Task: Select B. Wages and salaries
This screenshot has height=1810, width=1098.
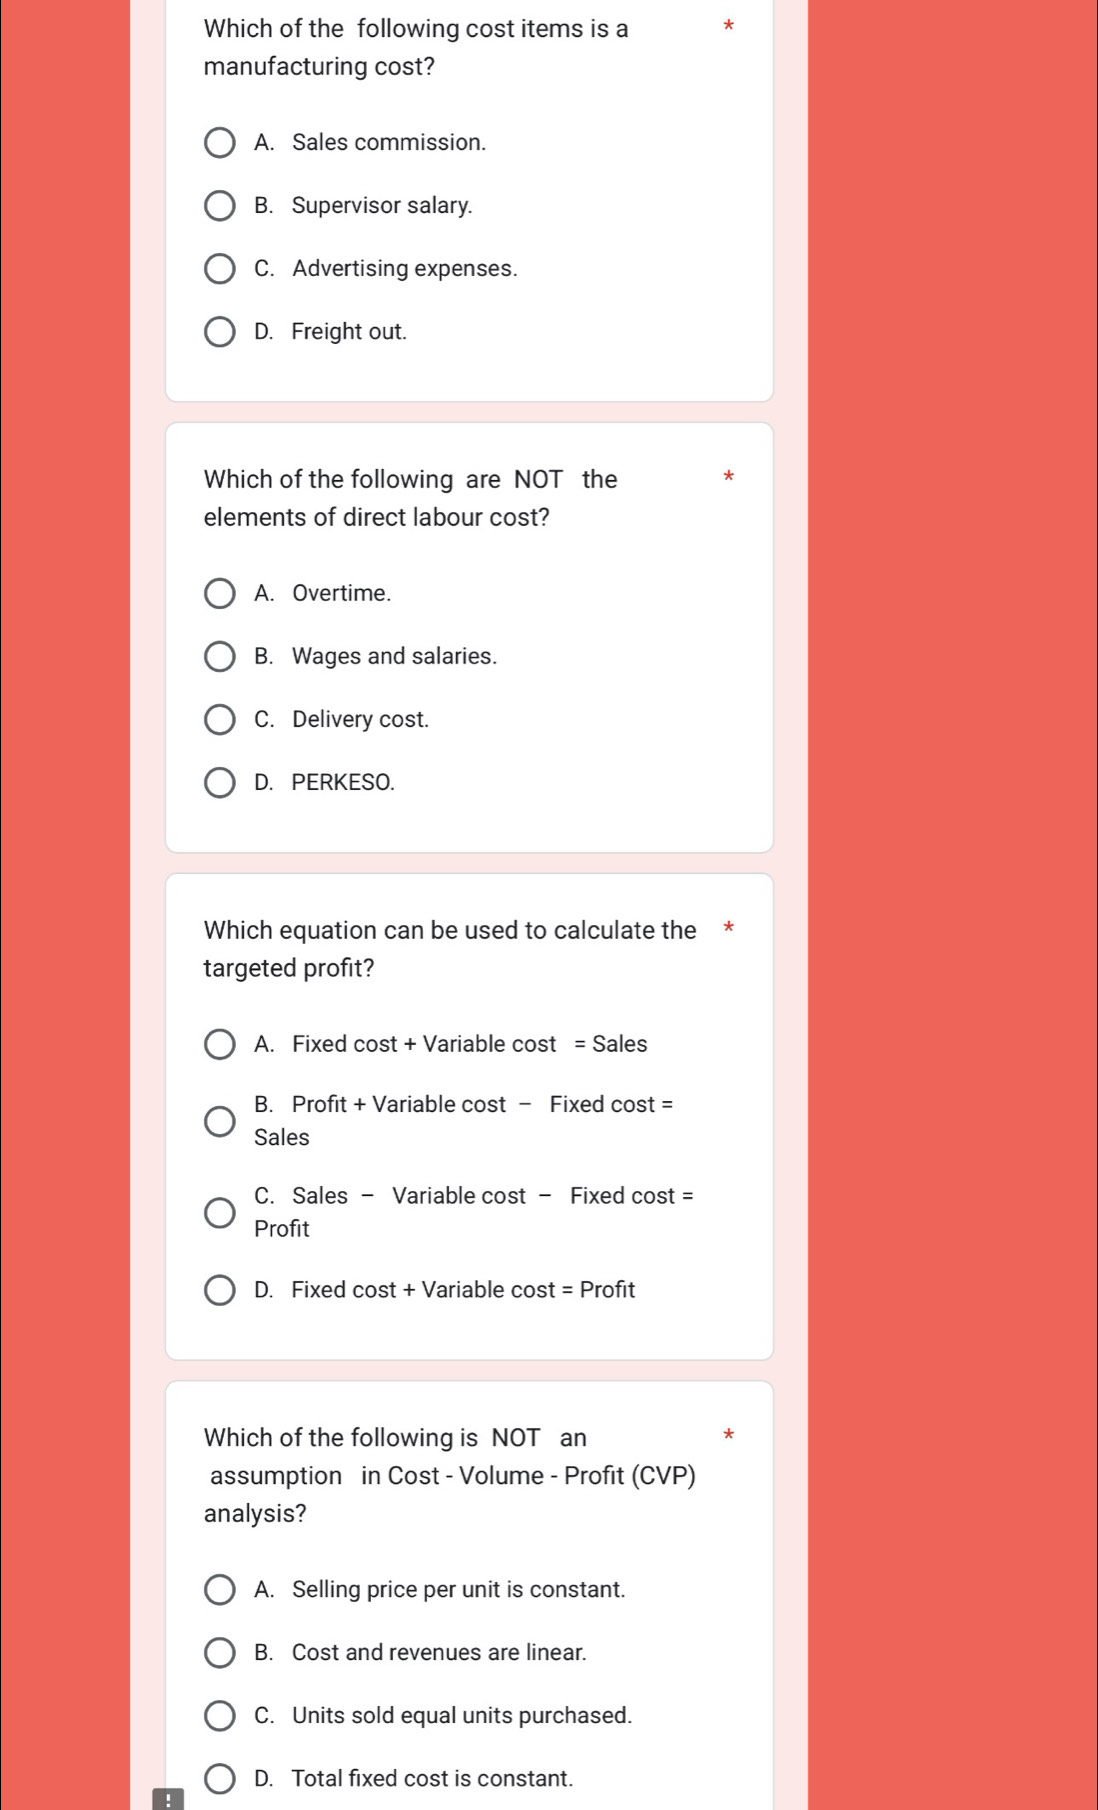Action: (x=220, y=657)
